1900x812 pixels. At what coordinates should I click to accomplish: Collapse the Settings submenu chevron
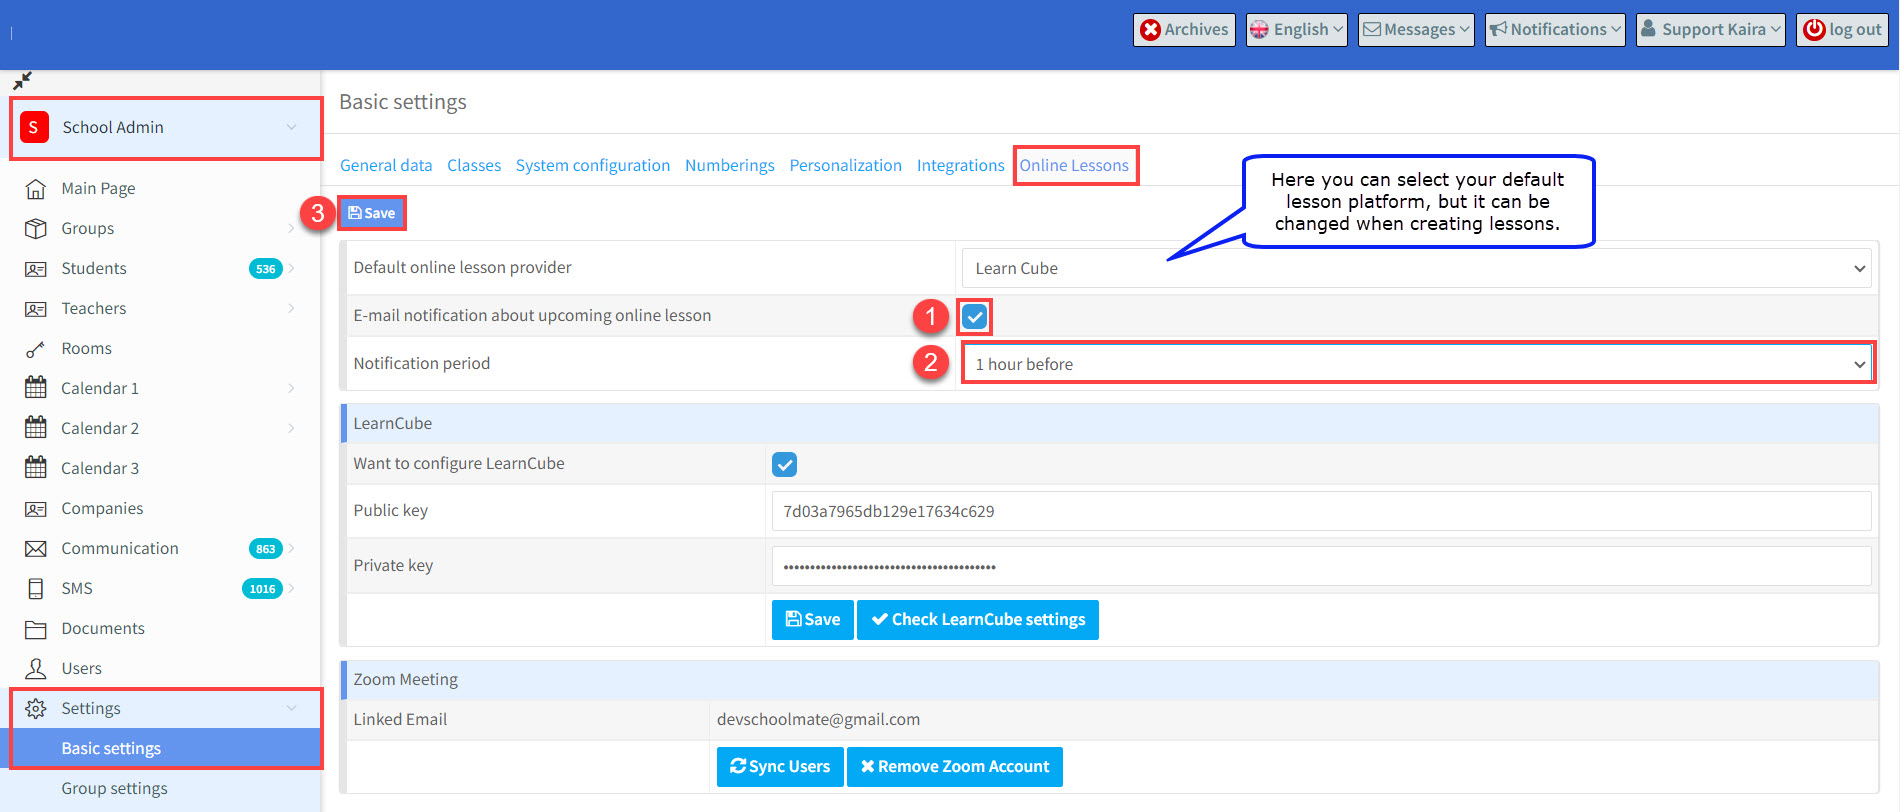pos(291,708)
